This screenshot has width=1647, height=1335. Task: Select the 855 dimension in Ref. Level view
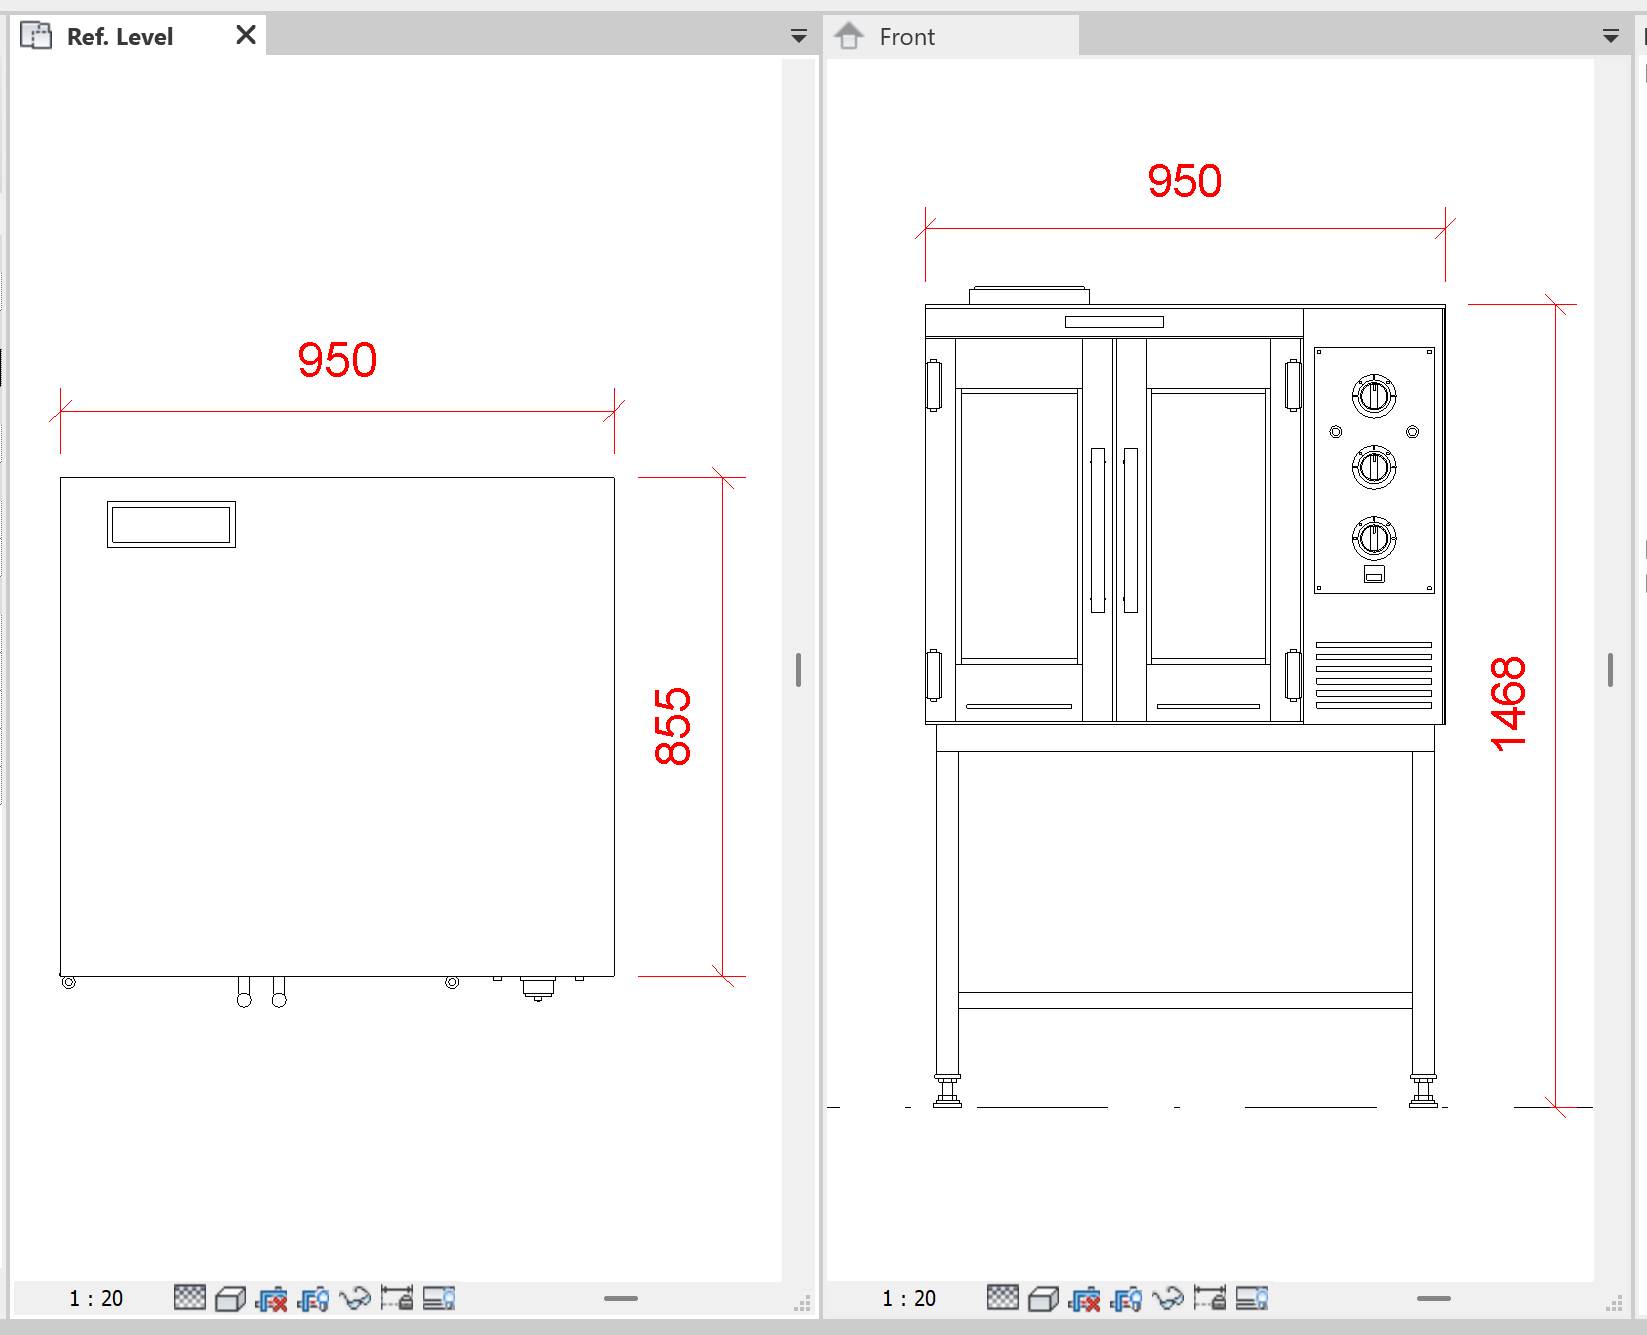click(x=672, y=726)
